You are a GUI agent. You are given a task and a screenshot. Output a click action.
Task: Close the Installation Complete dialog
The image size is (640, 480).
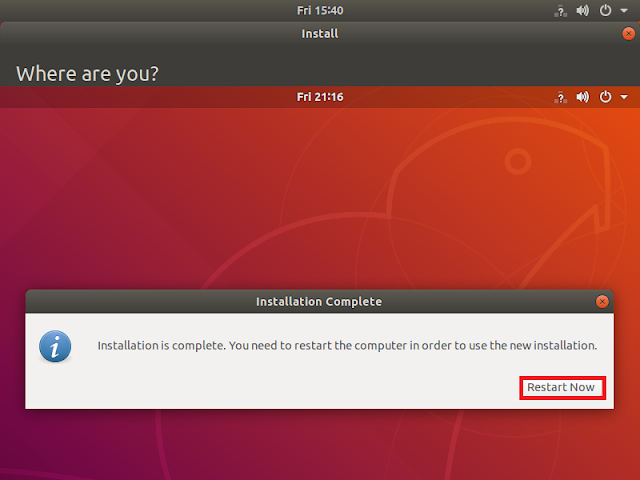pyautogui.click(x=602, y=301)
